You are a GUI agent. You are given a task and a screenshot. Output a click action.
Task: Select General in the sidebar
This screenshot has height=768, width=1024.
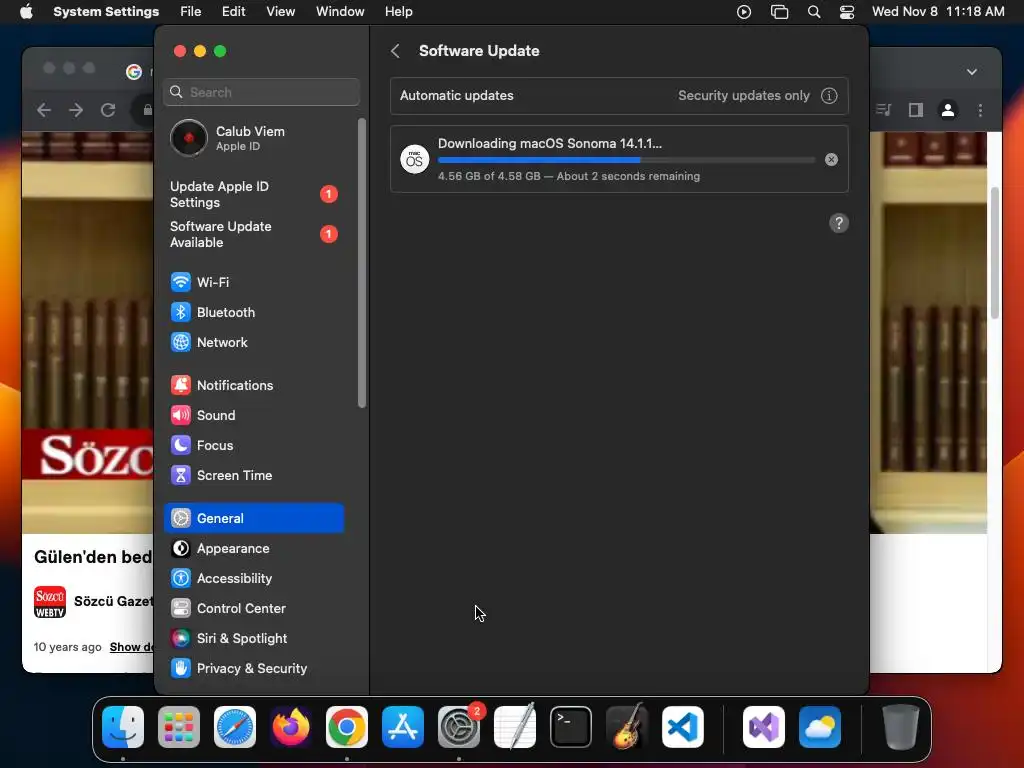(x=253, y=519)
